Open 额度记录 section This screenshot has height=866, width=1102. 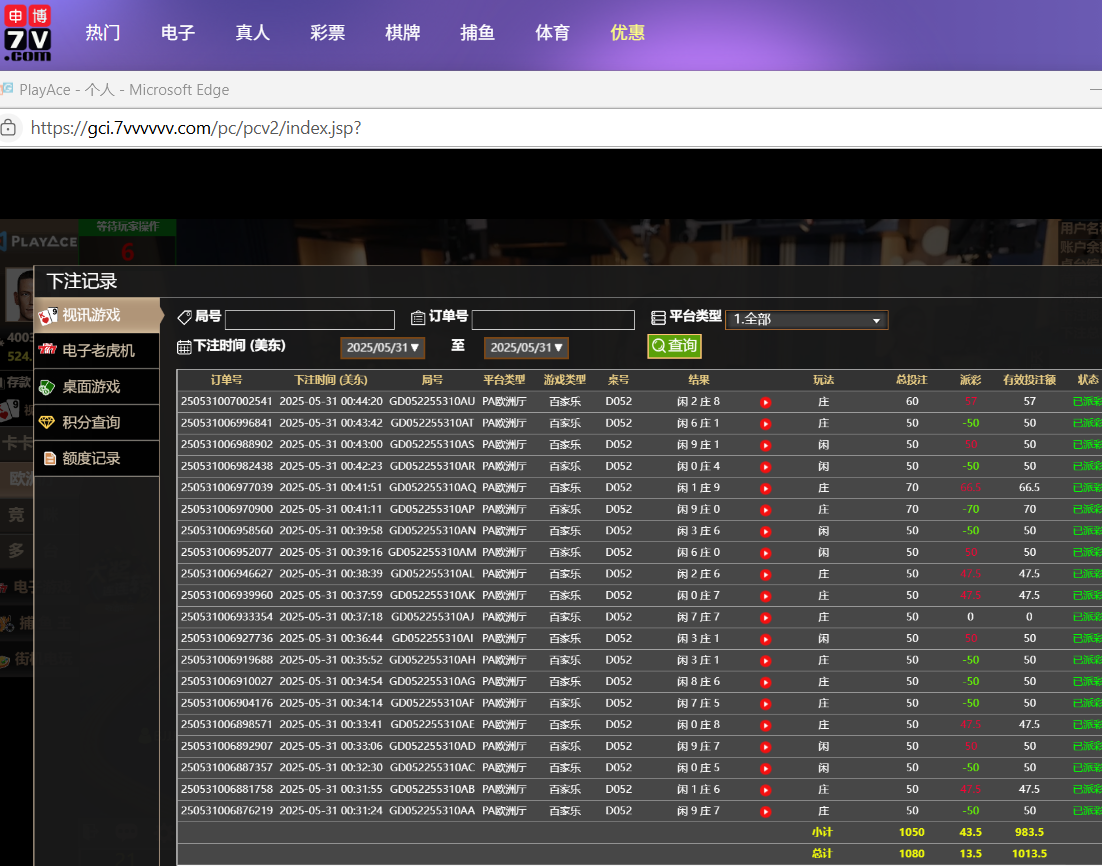point(97,458)
